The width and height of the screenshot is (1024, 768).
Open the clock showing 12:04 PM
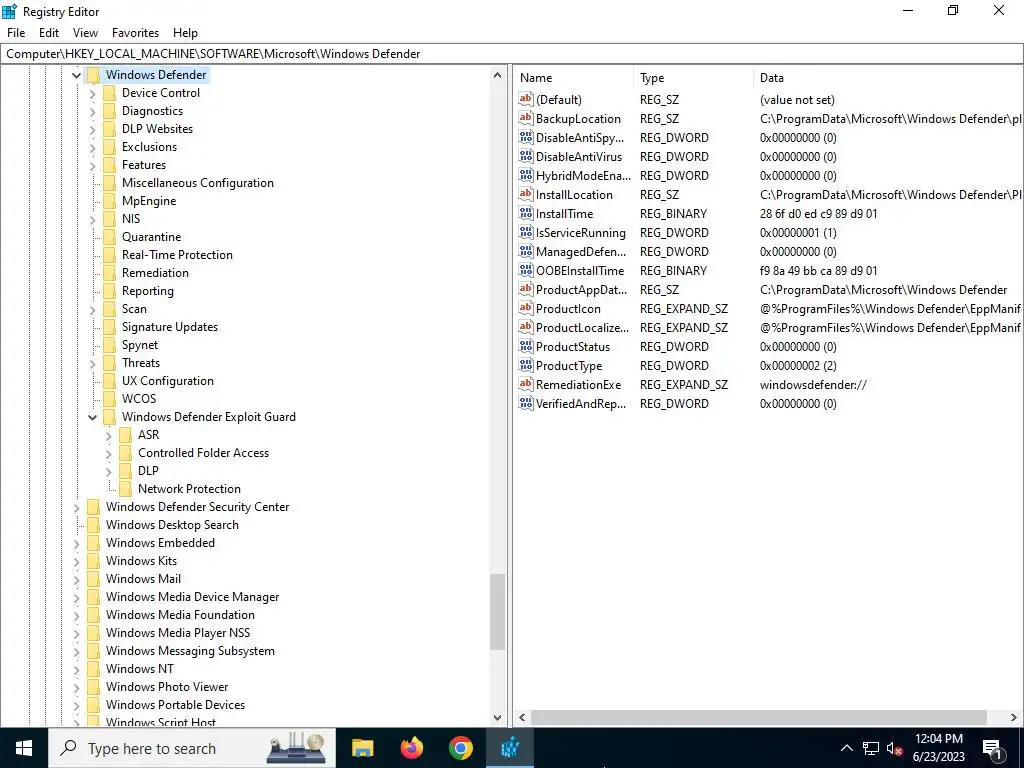(x=938, y=748)
